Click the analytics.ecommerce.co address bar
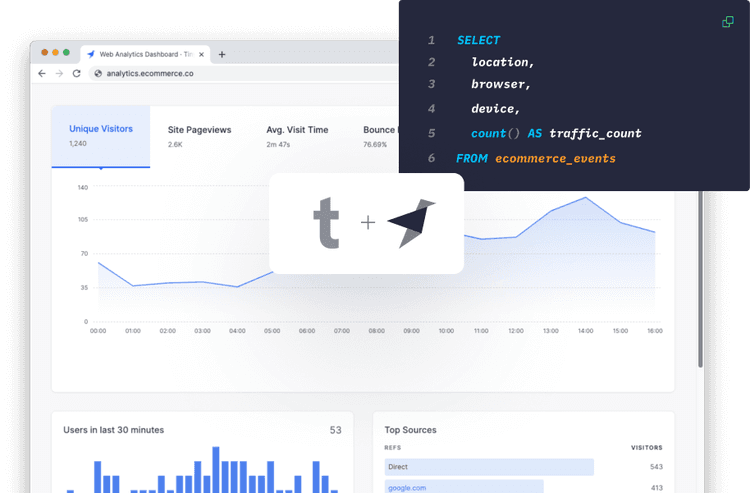 (x=244, y=73)
